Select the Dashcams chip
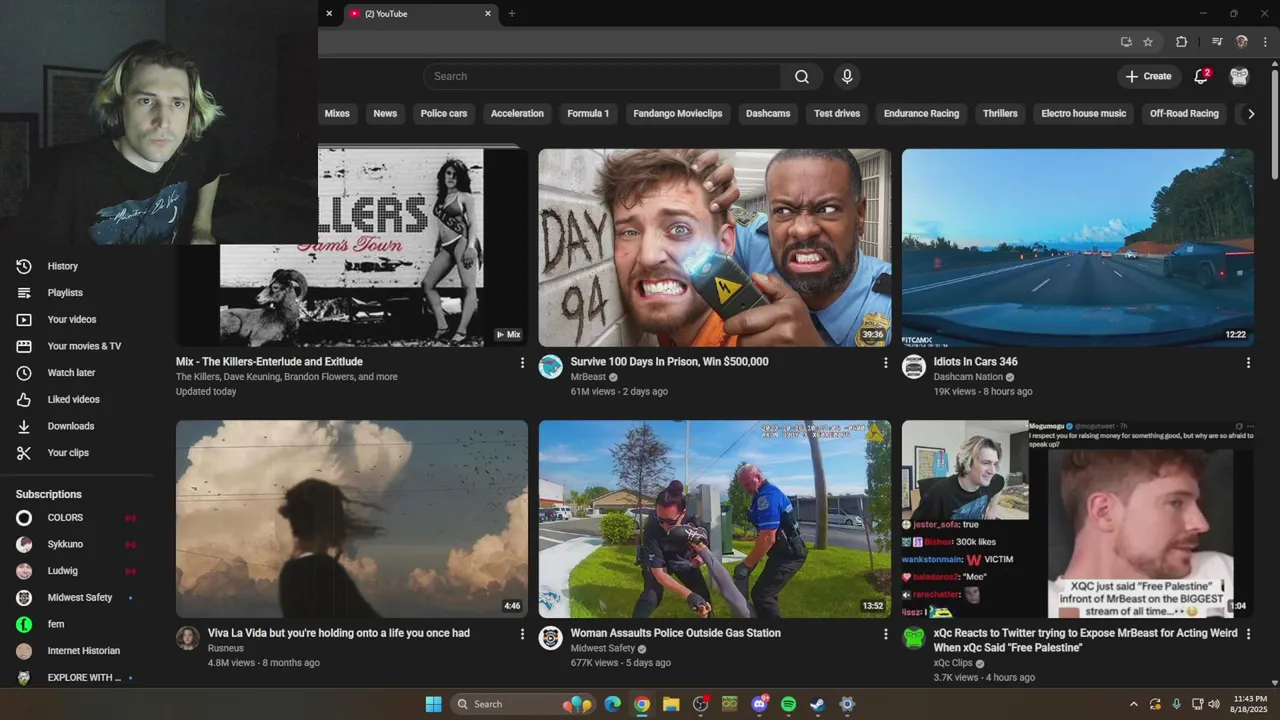The width and height of the screenshot is (1280, 720). click(768, 114)
